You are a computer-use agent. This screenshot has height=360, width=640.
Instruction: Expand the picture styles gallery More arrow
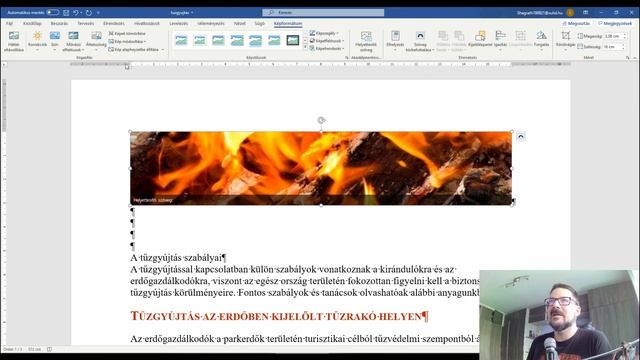click(305, 48)
